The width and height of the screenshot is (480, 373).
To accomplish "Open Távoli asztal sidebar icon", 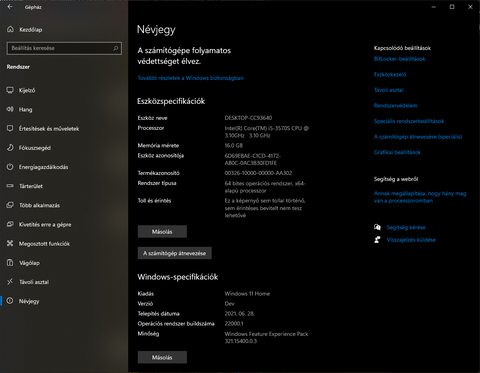I will click(x=10, y=282).
